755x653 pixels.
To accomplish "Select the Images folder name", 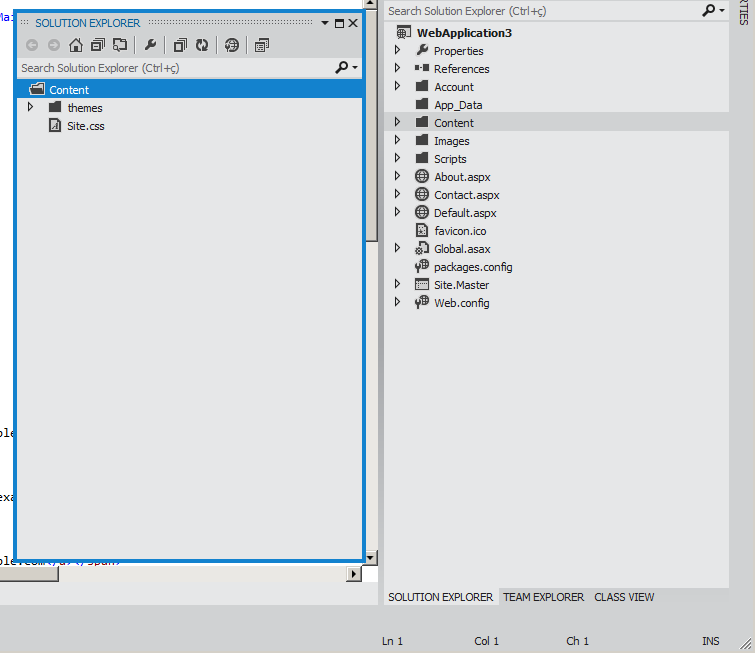I will coord(452,141).
